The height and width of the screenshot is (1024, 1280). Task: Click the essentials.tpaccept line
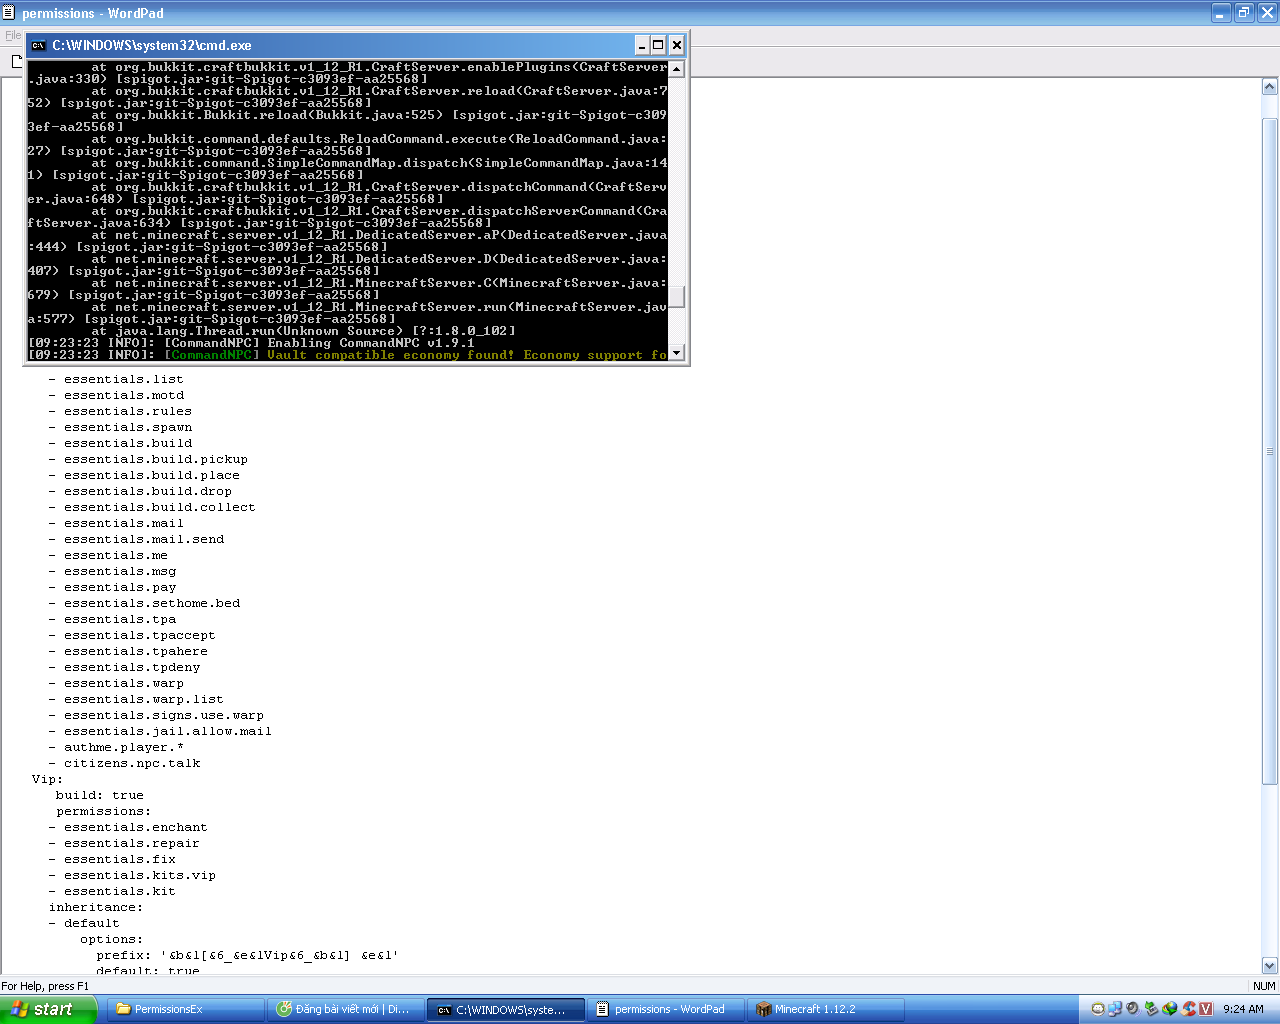pyautogui.click(x=132, y=635)
